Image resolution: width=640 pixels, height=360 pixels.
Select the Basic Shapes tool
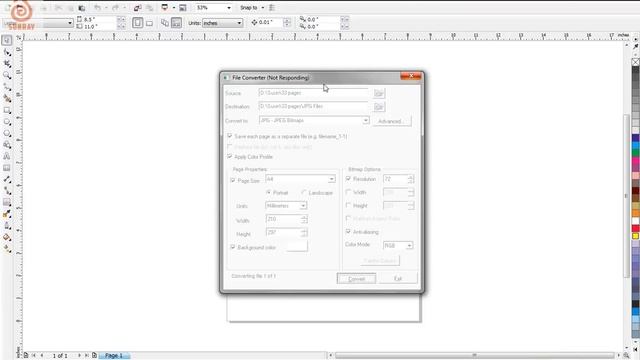(7, 145)
